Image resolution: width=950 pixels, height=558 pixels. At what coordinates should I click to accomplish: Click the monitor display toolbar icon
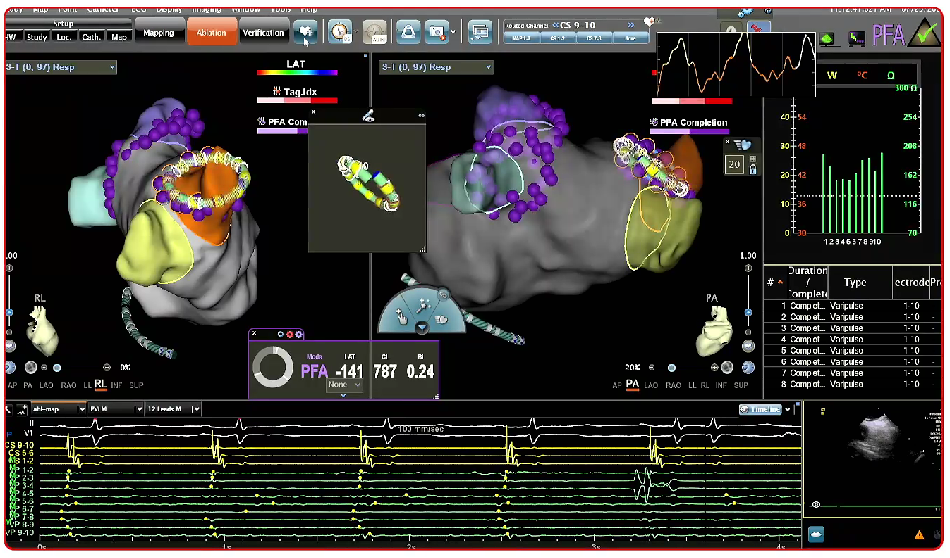point(480,33)
